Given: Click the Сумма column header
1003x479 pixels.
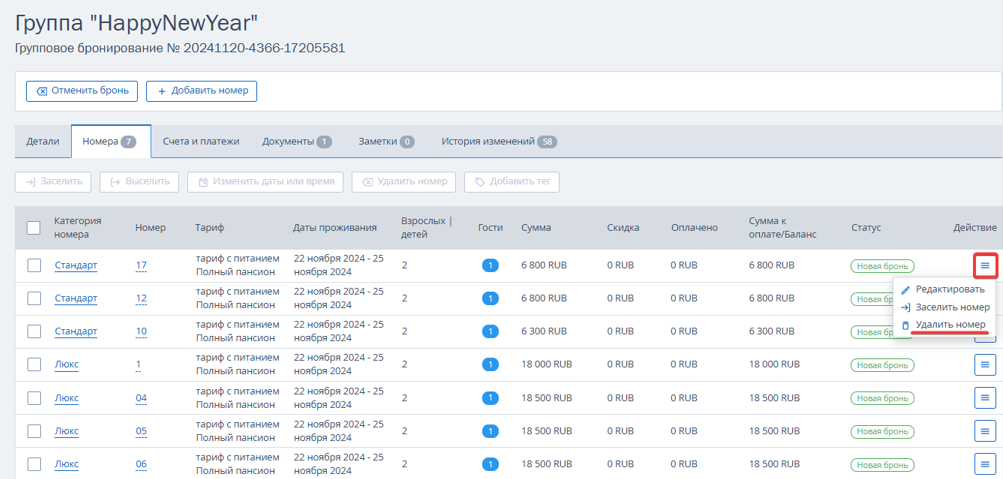Looking at the screenshot, I should (535, 228).
